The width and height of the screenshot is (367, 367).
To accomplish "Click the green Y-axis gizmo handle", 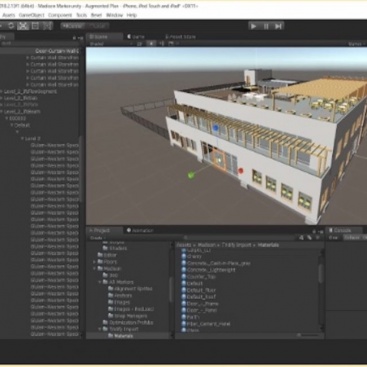I will click(x=191, y=175).
